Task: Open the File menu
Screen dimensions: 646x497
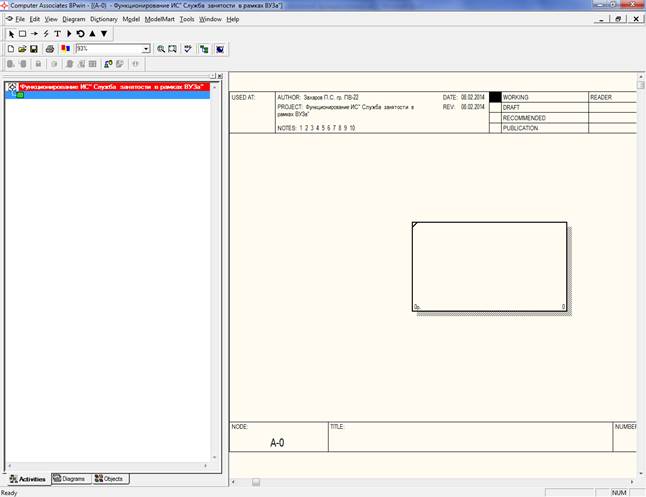Action: pos(20,19)
